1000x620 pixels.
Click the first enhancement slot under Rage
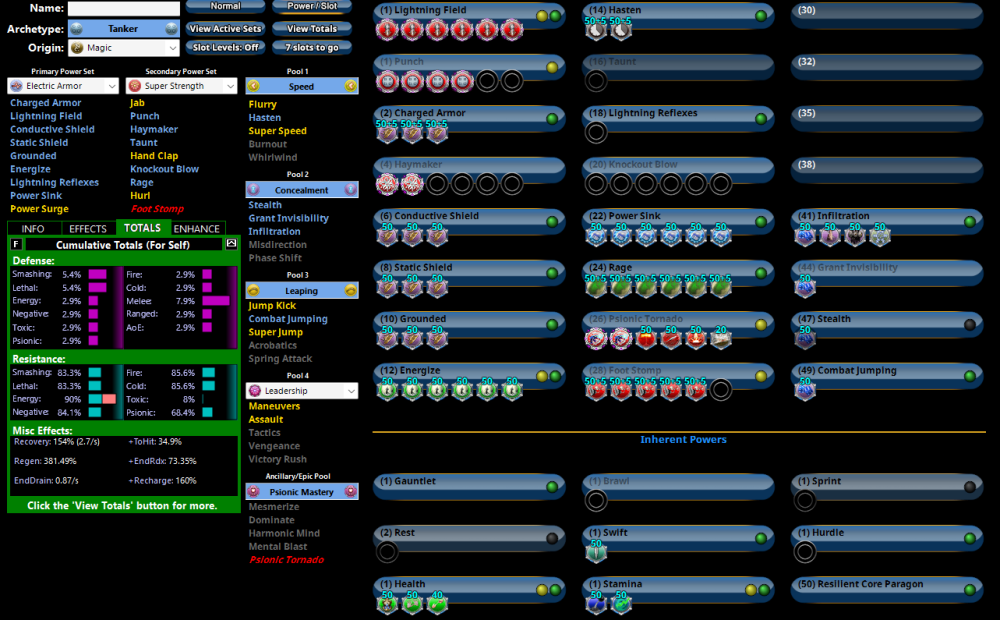tap(596, 288)
